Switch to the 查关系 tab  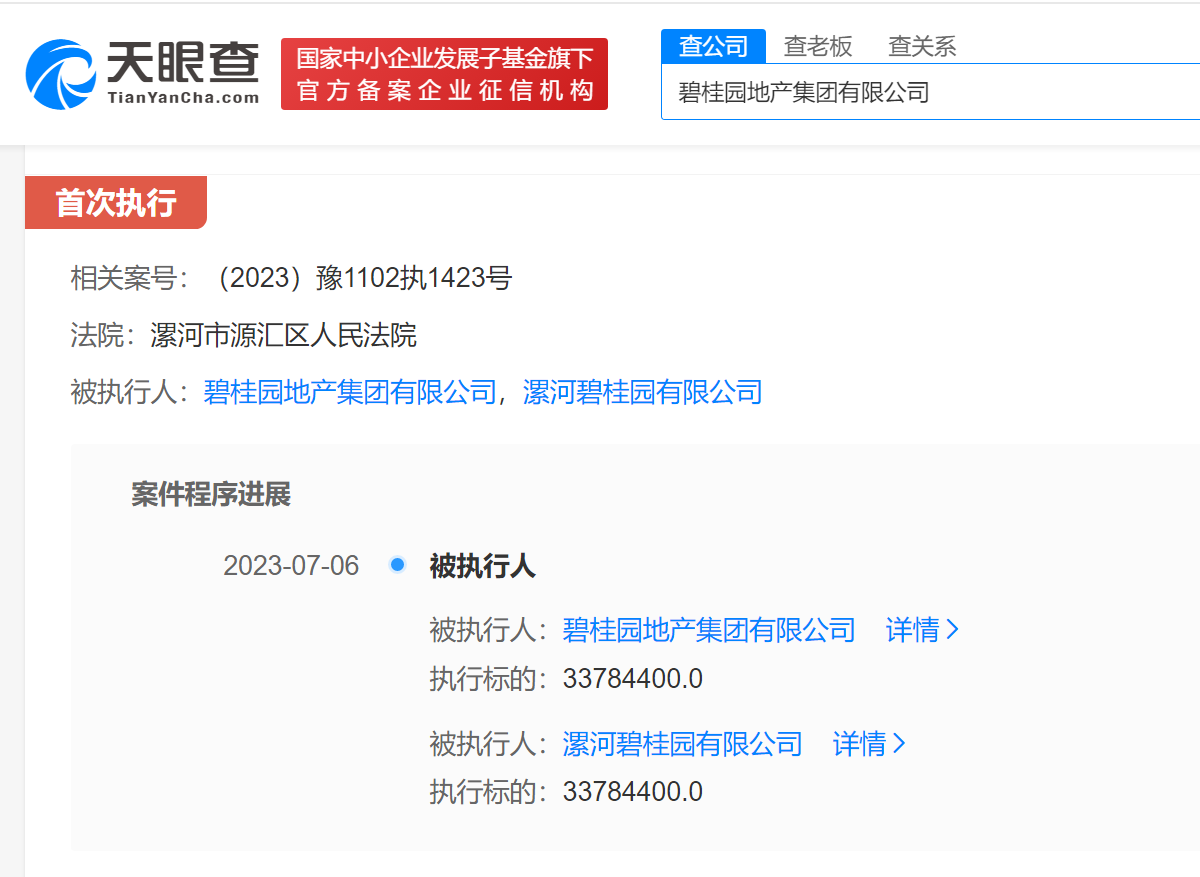pos(921,46)
